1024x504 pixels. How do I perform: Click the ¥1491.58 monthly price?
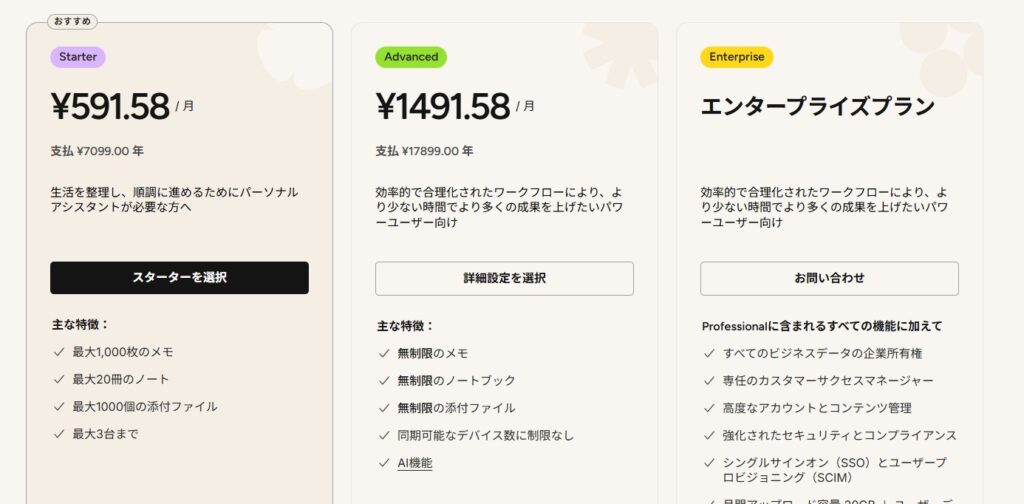pos(443,105)
